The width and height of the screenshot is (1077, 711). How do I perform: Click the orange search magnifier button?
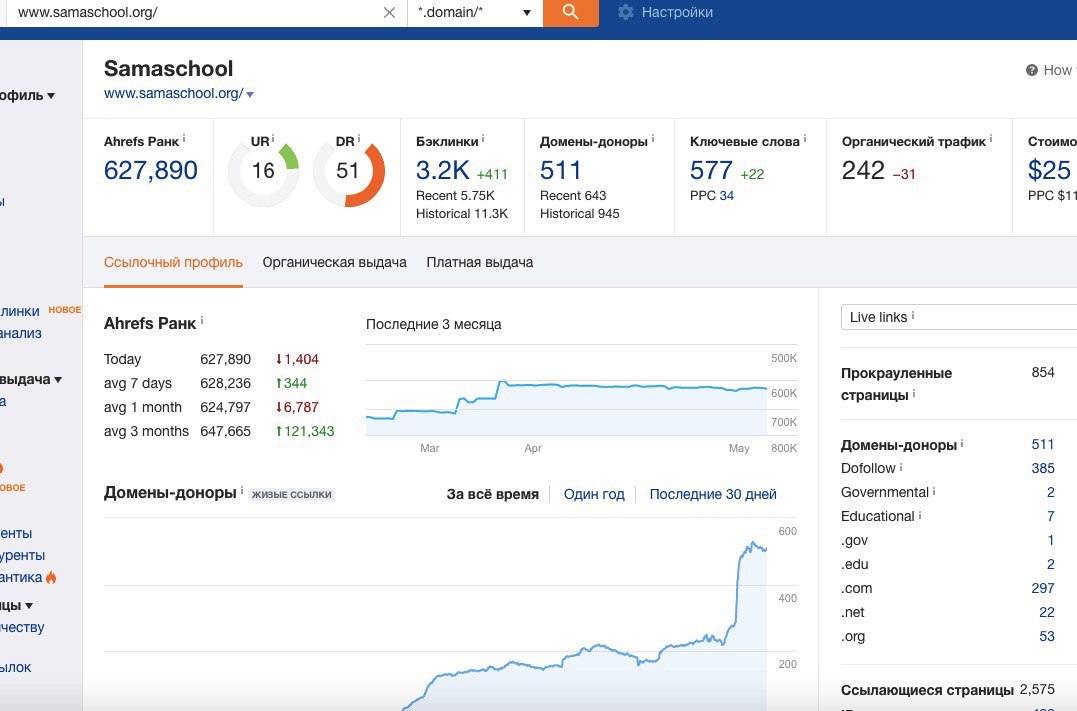pos(570,12)
